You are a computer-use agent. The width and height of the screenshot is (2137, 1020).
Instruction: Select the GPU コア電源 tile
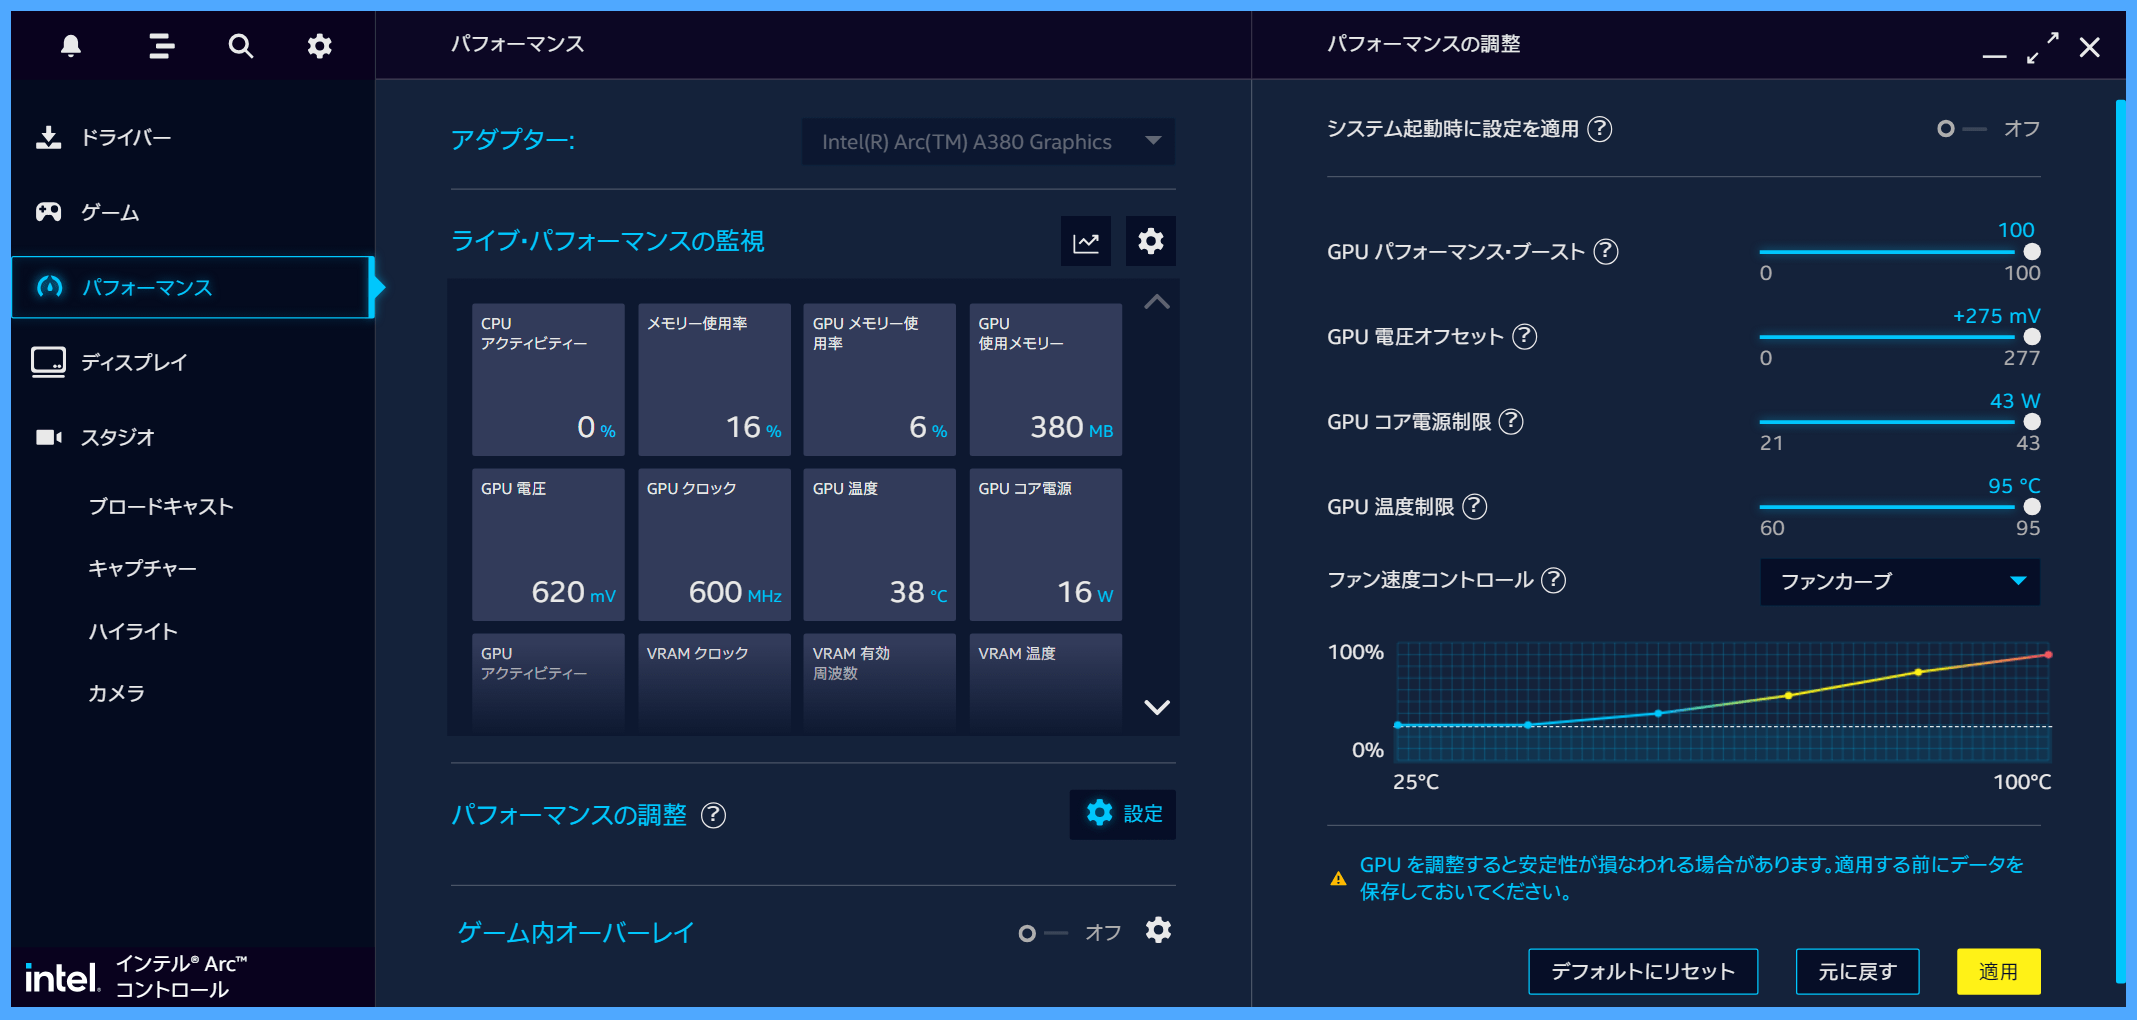coord(1046,544)
